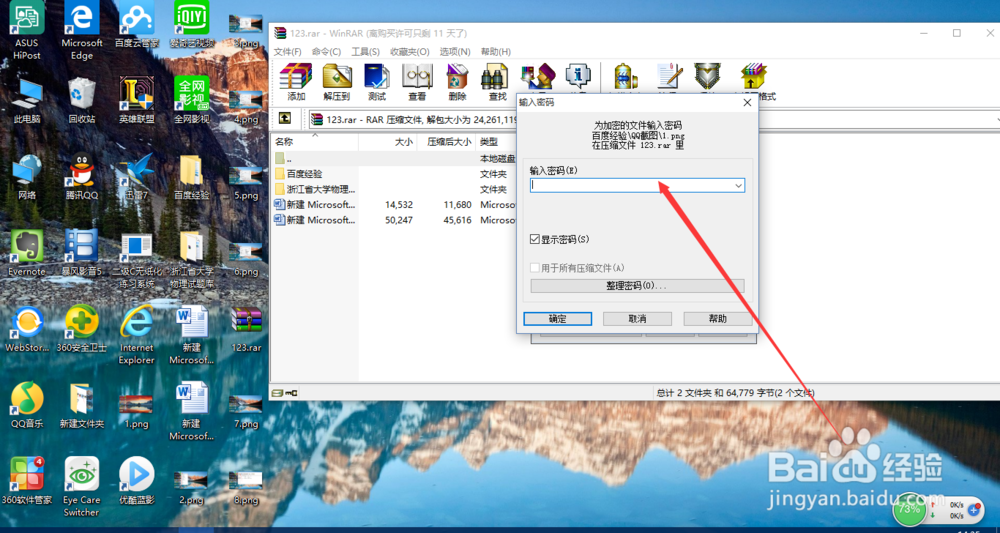Open the 文件(F) menu

(288, 52)
